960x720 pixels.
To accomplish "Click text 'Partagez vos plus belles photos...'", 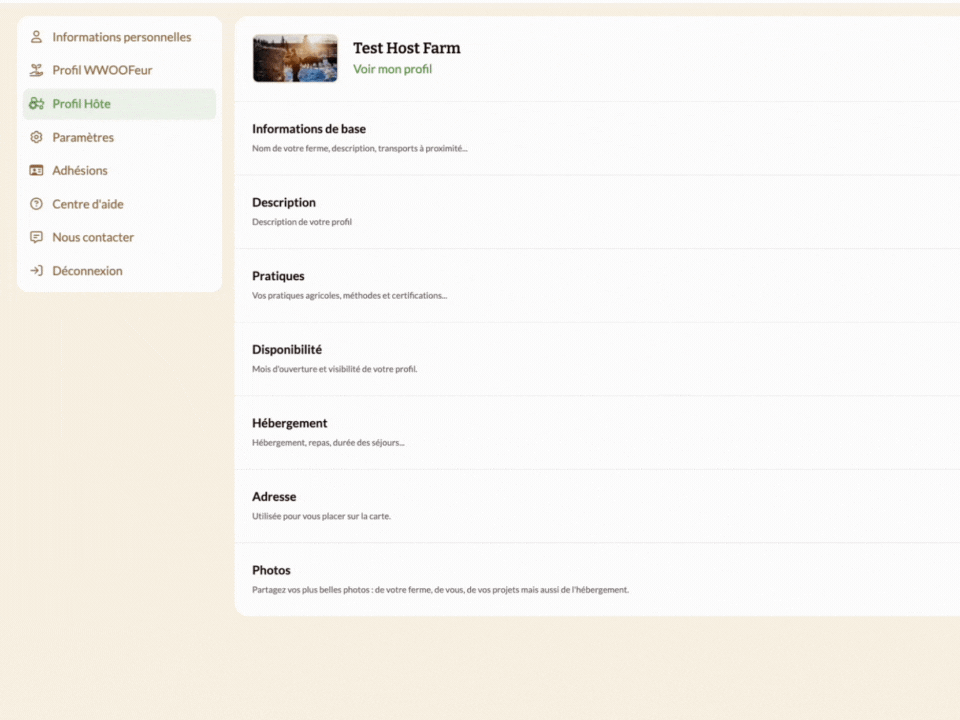I will [x=440, y=590].
